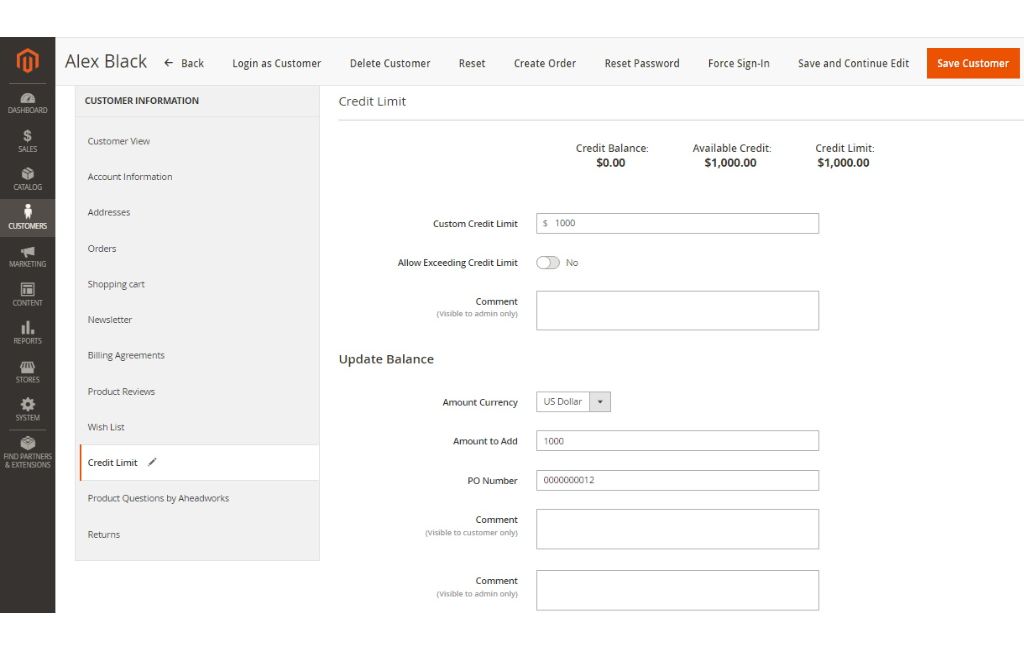The height and width of the screenshot is (650, 1024).
Task: Open the Customers menu in sidebar
Action: click(x=27, y=217)
